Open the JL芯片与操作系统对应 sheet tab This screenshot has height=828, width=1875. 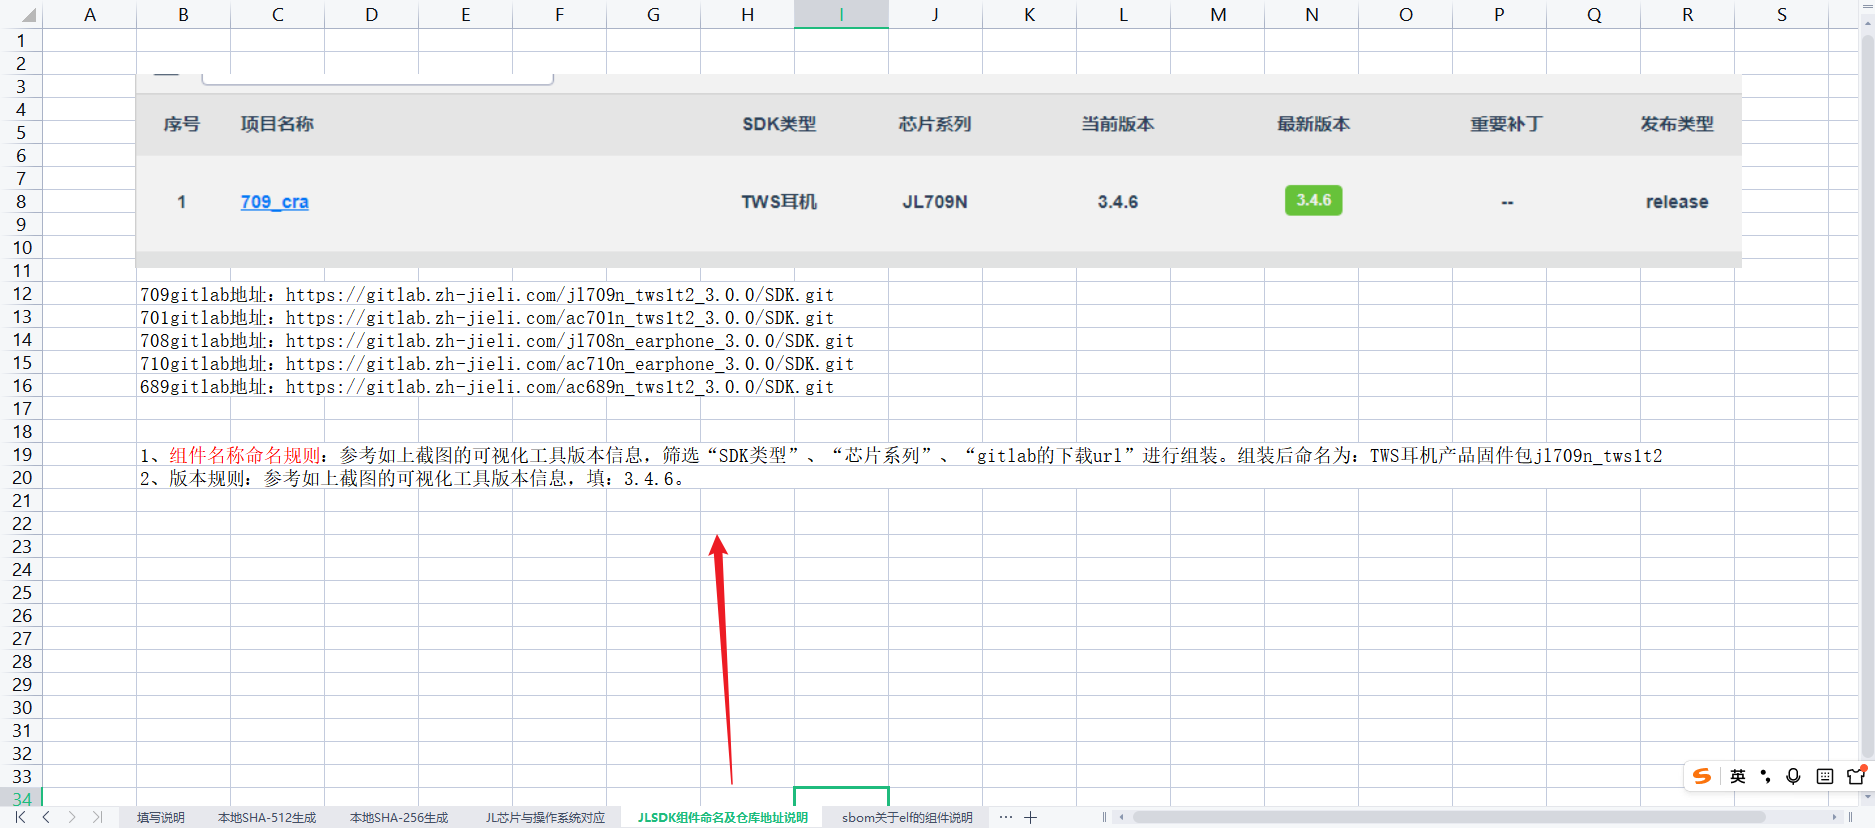click(545, 817)
